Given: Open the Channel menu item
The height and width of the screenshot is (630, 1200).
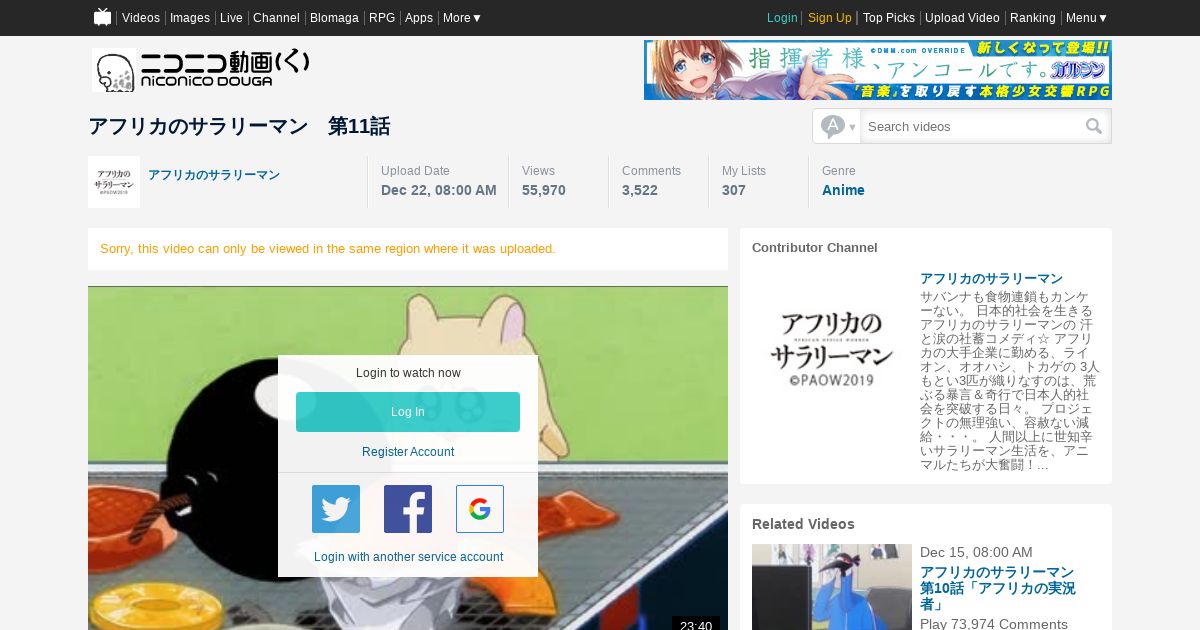Looking at the screenshot, I should 276,18.
